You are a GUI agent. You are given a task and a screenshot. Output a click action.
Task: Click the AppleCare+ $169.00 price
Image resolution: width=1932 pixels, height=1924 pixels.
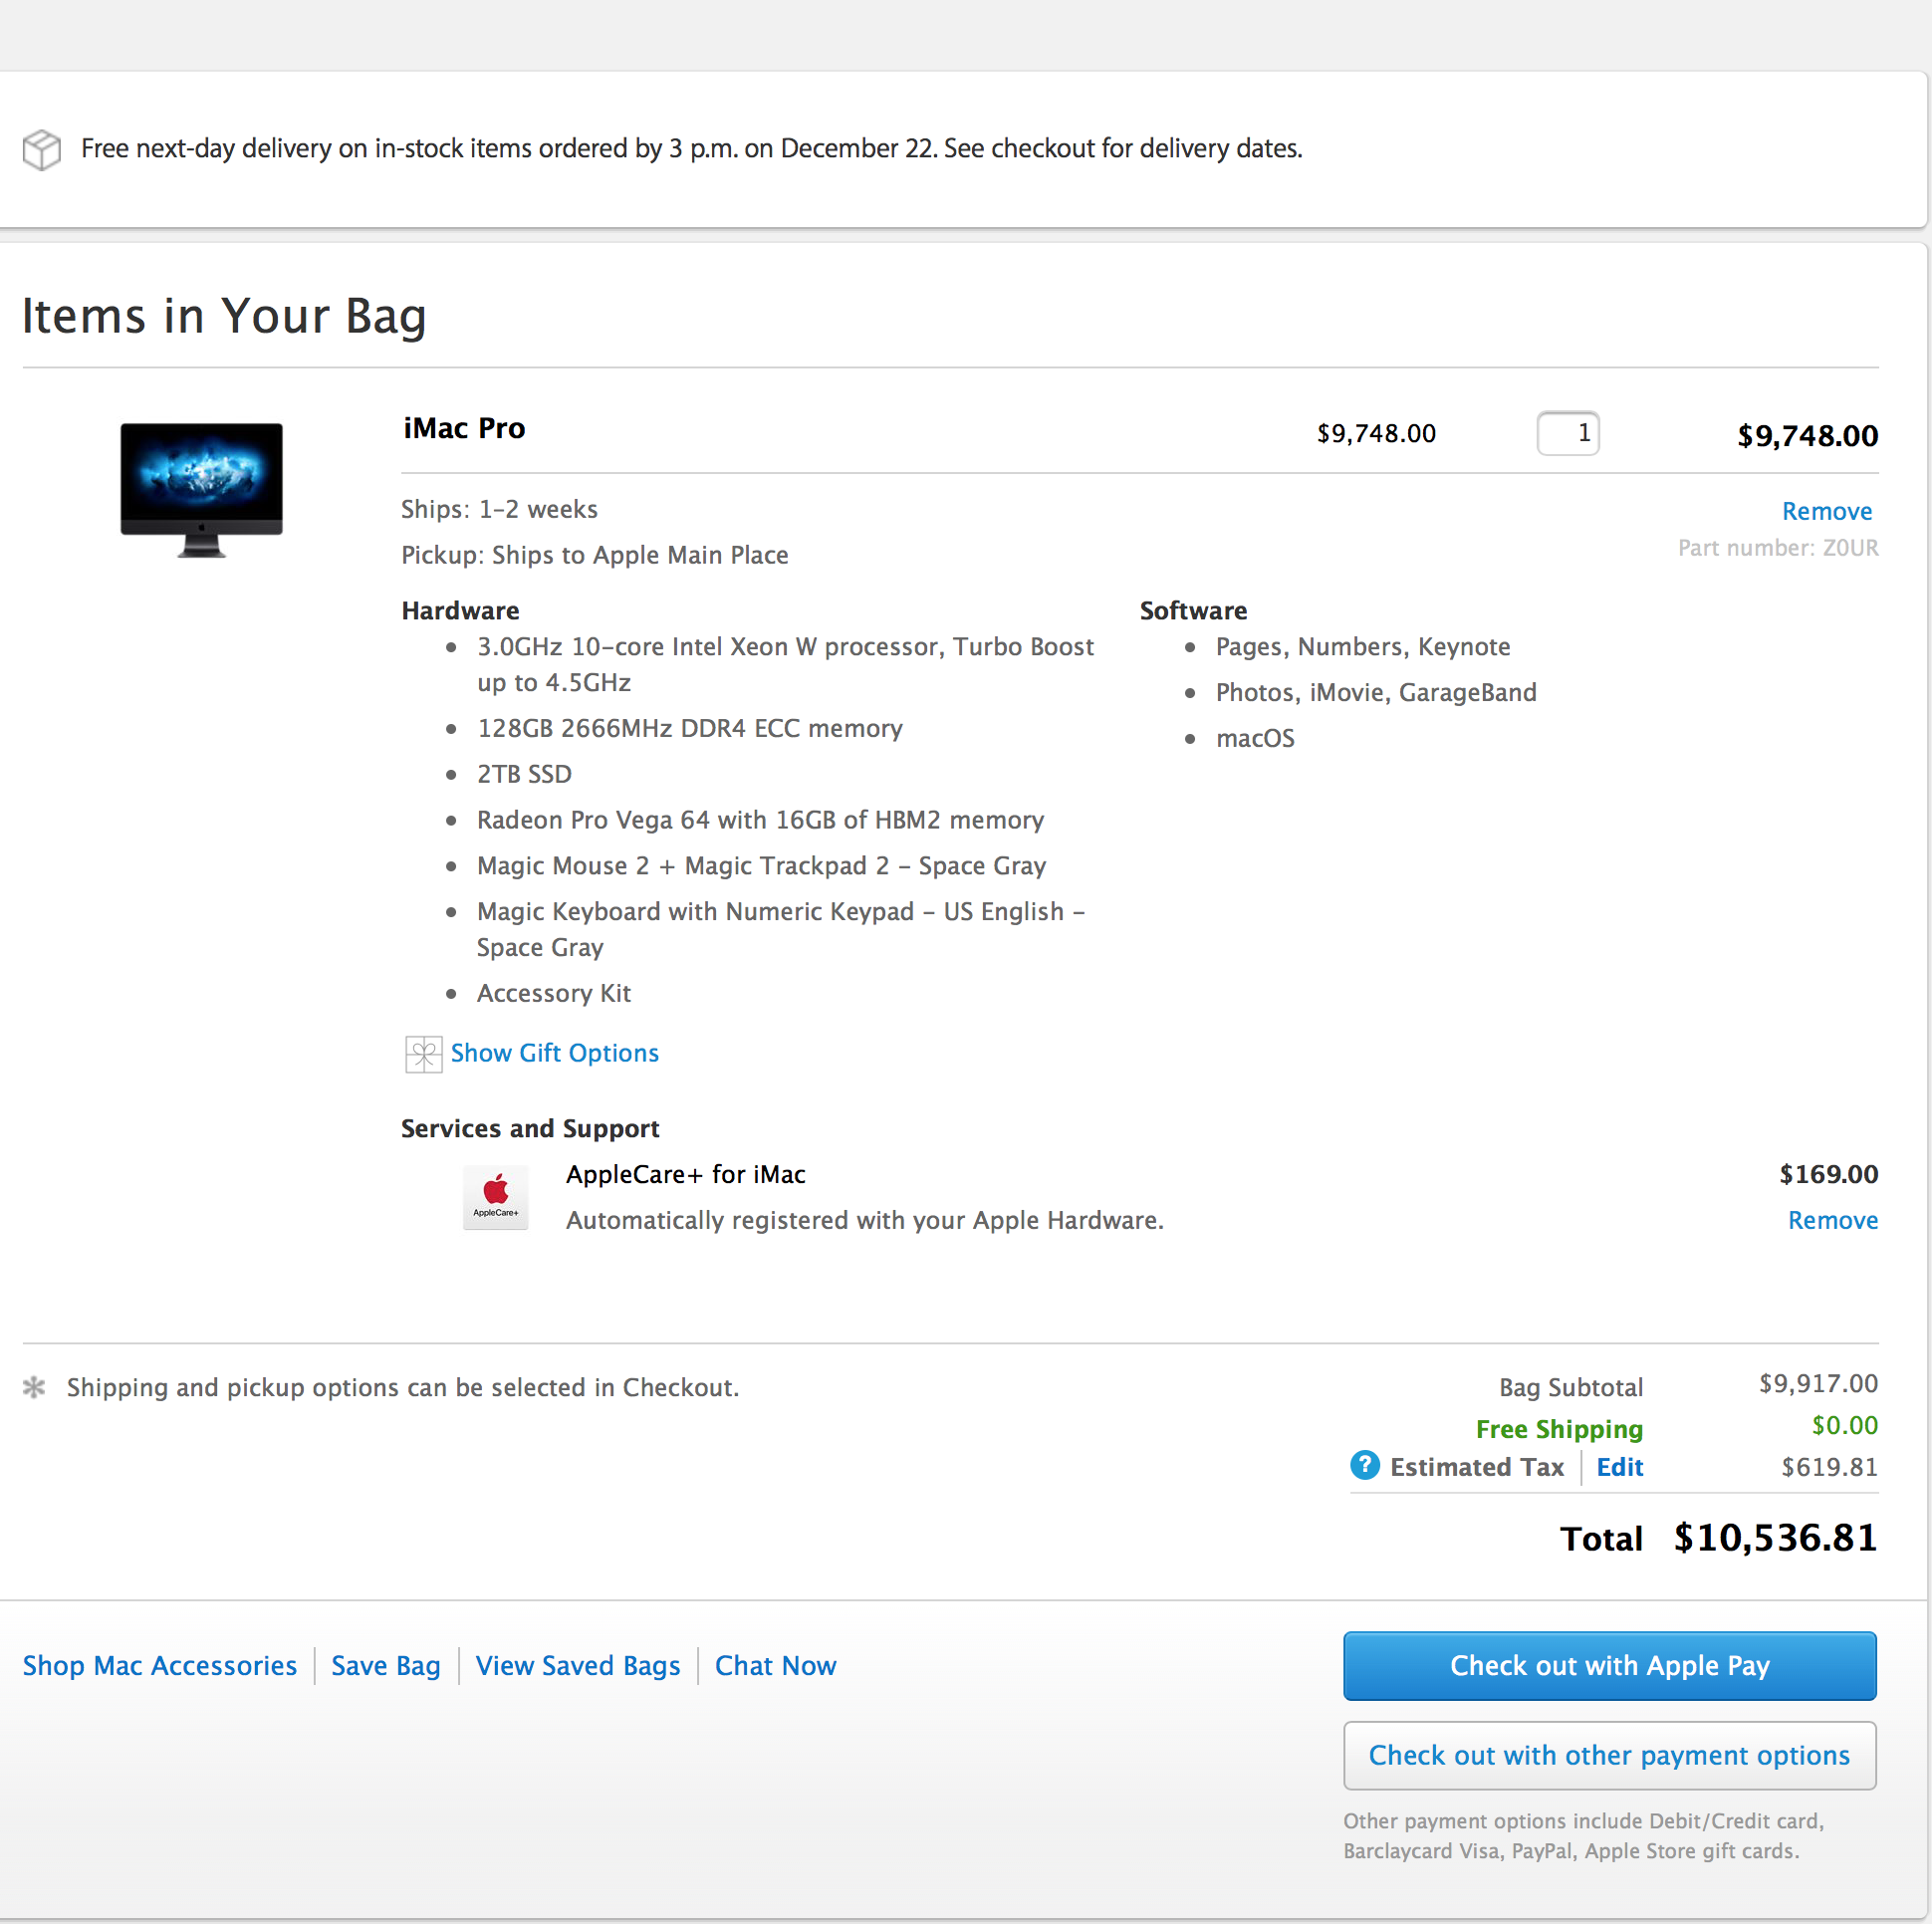click(1828, 1174)
